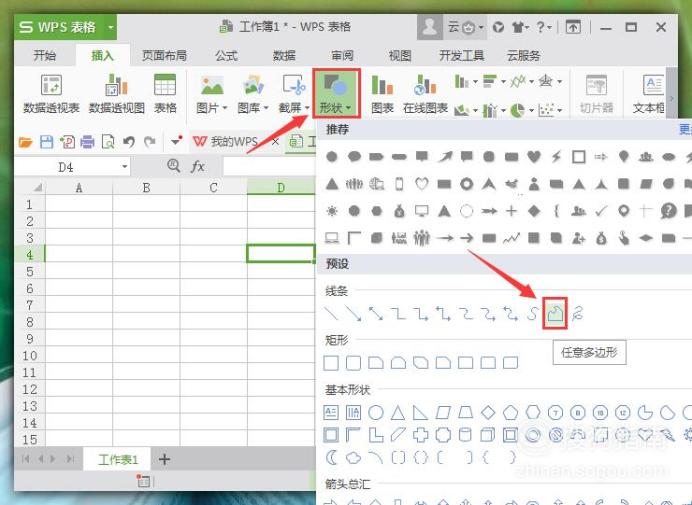Open the help question mark menu
Viewport: 692px width, 505px height.
click(544, 27)
